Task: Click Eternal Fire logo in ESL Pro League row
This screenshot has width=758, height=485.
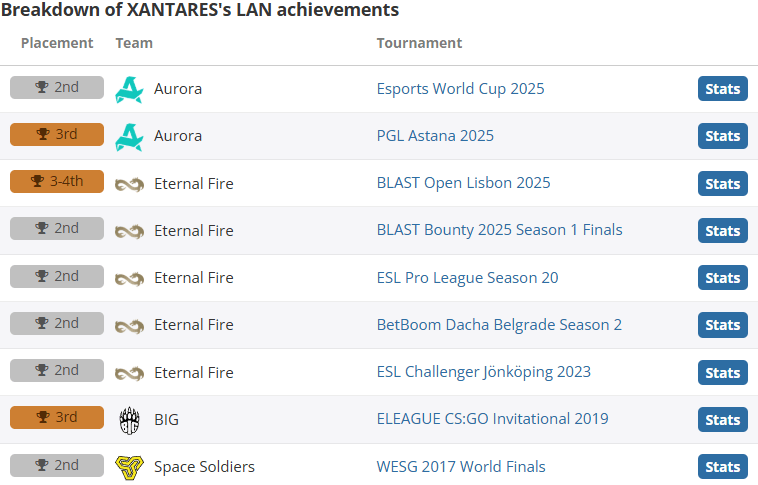Action: pos(129,279)
